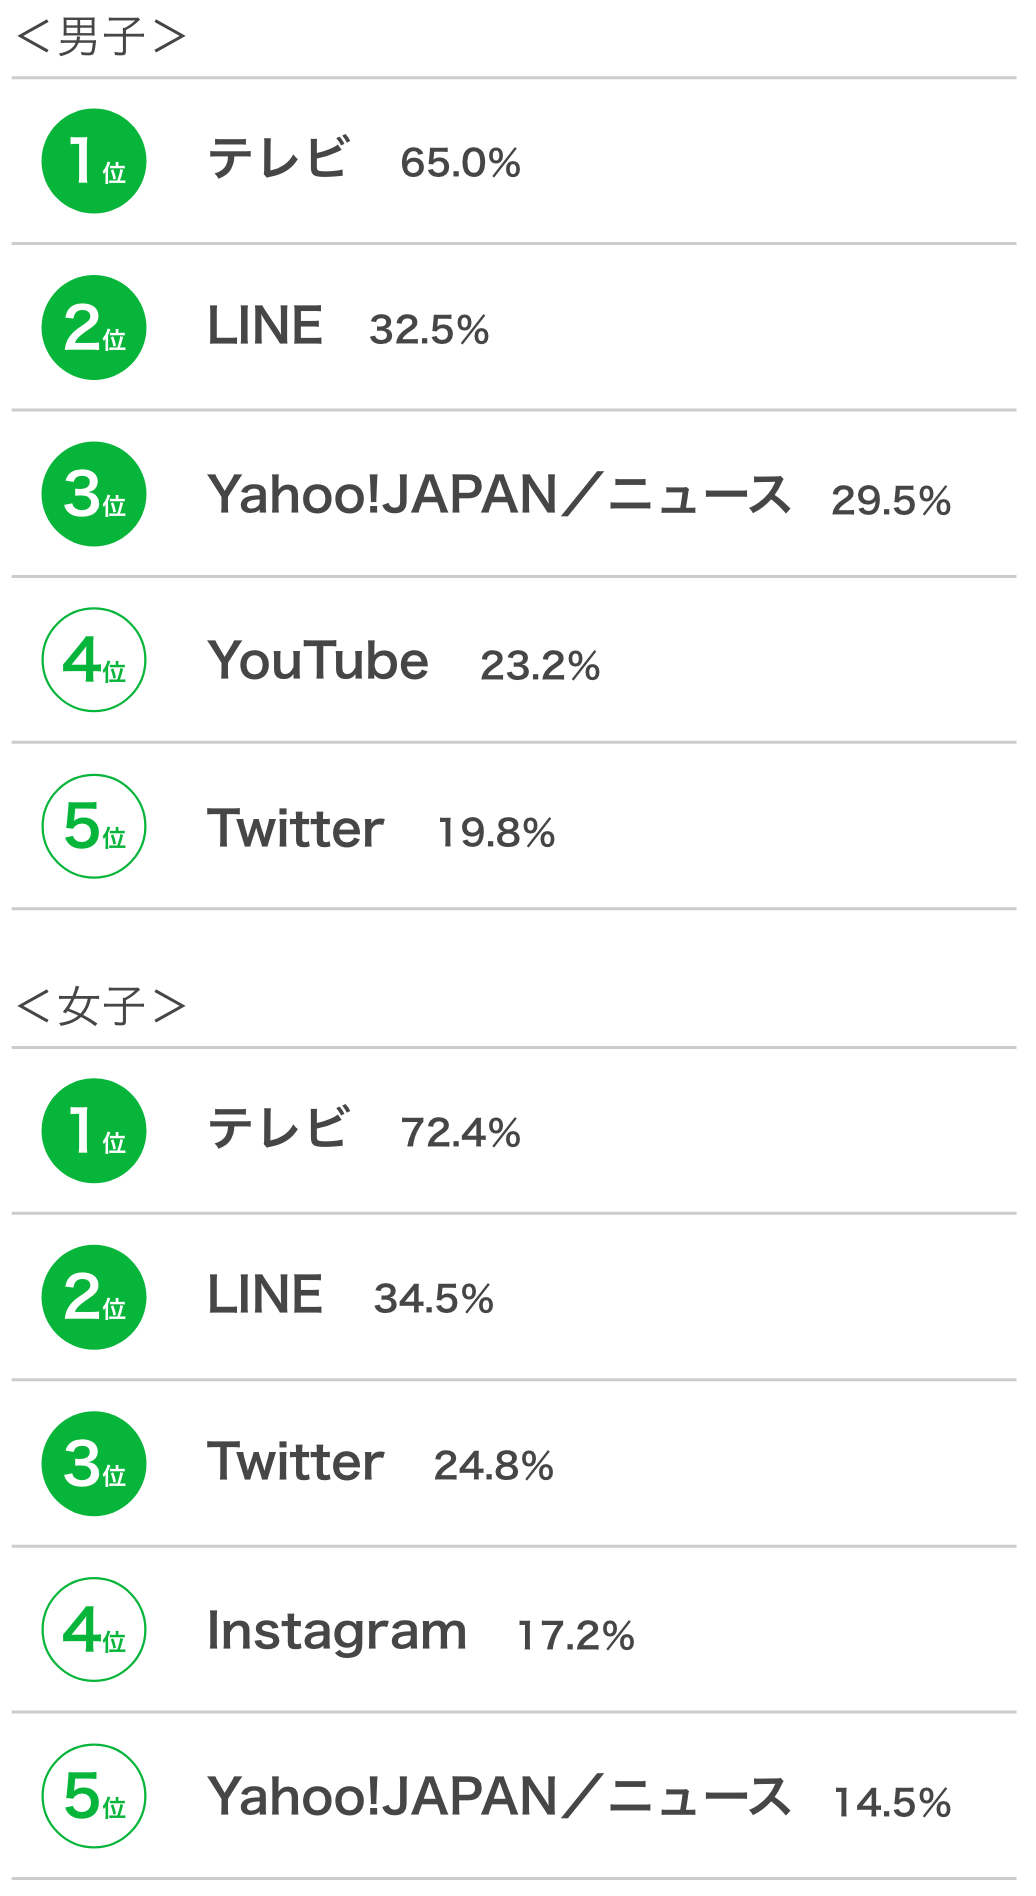Select the 23.2% percentage beside YouTube
This screenshot has height=1896, width=1036.
[540, 666]
